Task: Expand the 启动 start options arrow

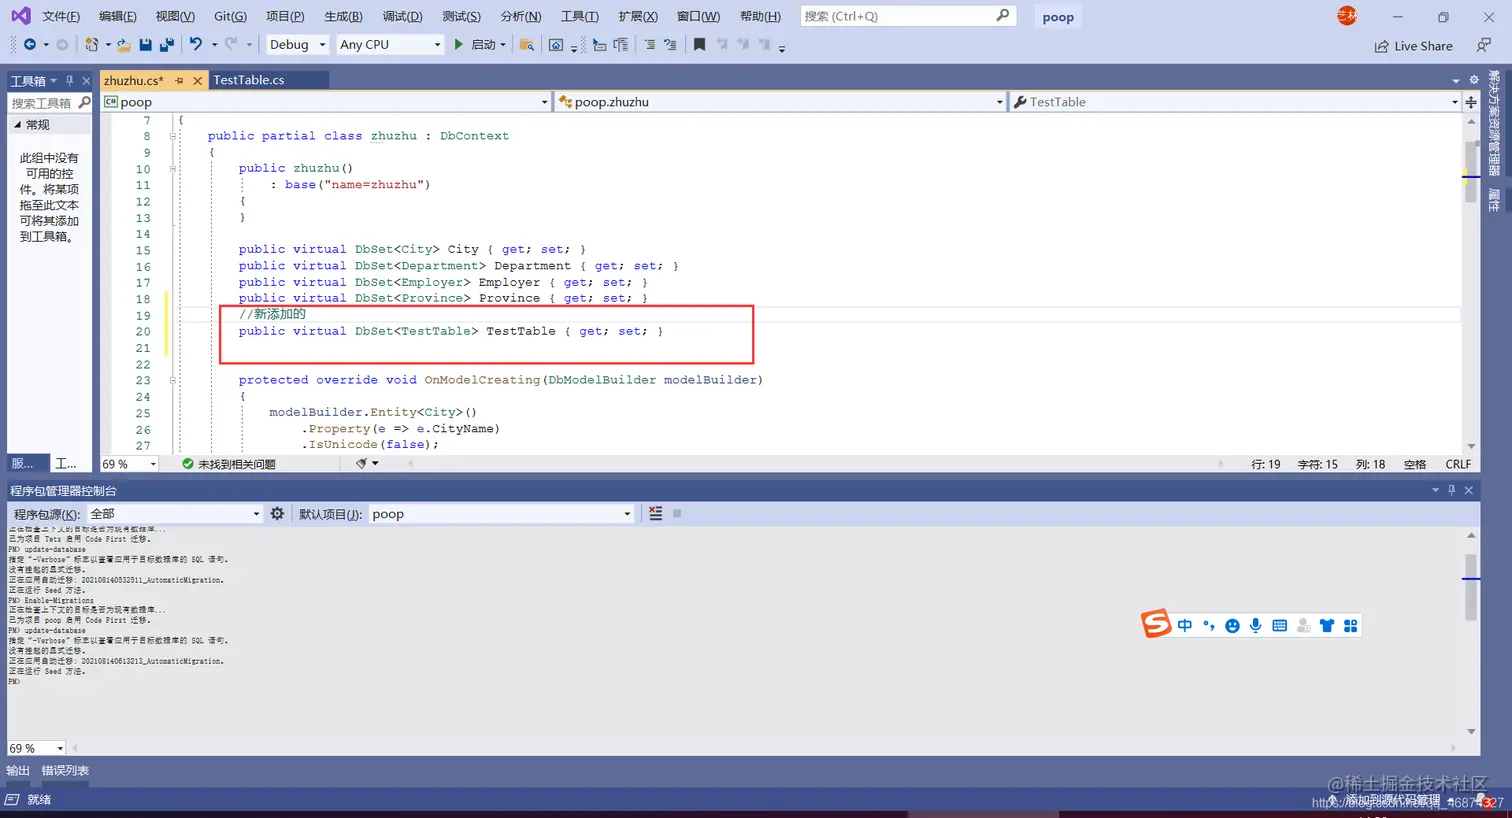Action: tap(503, 44)
